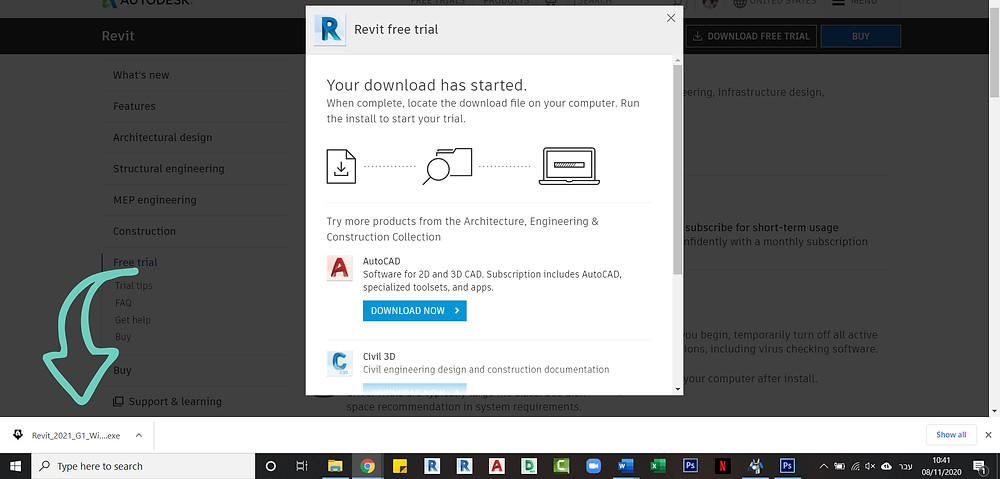Screen dimensions: 1000x479
Task: Select Free trial in the sidebar
Action: [x=135, y=262]
